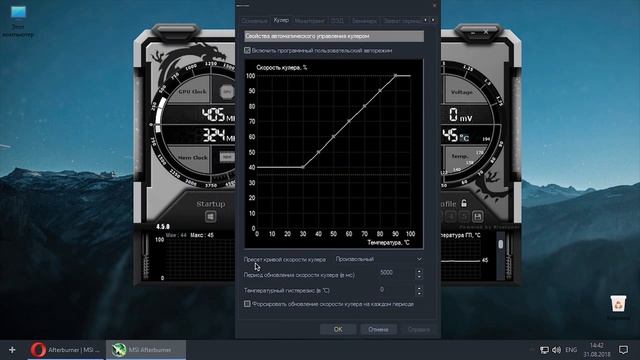Click the MSI Afterburner taskbar item

coord(146,350)
